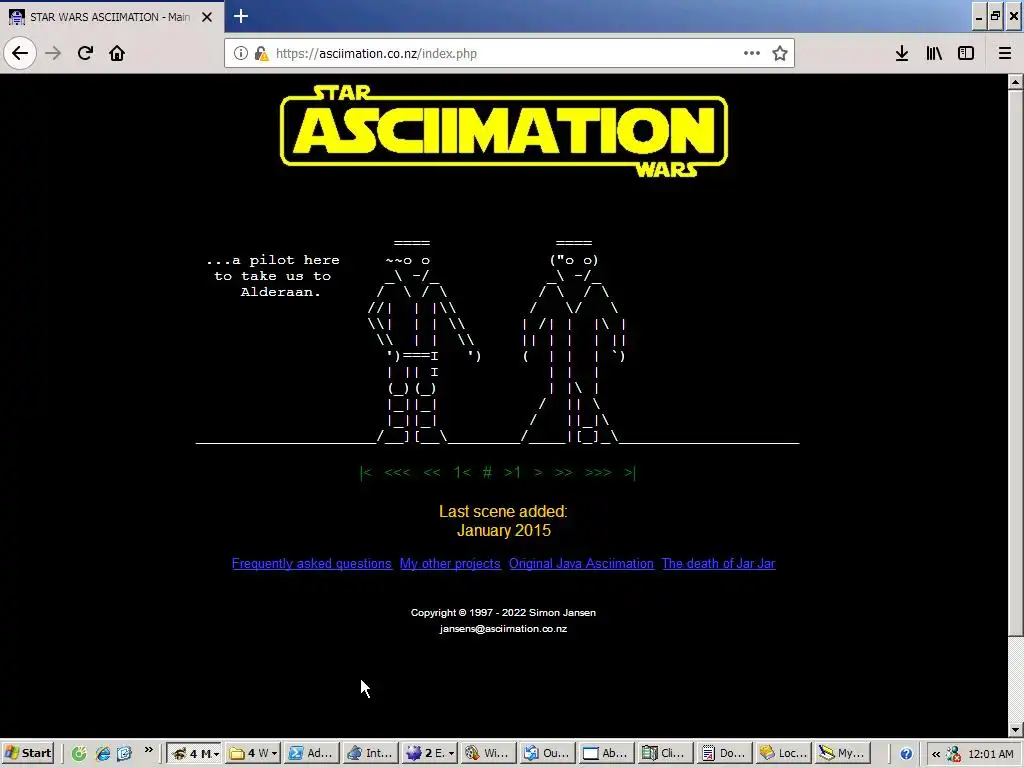Switch to the 'My...' taskbar window
Image resolution: width=1024 pixels, height=768 pixels.
click(x=841, y=753)
